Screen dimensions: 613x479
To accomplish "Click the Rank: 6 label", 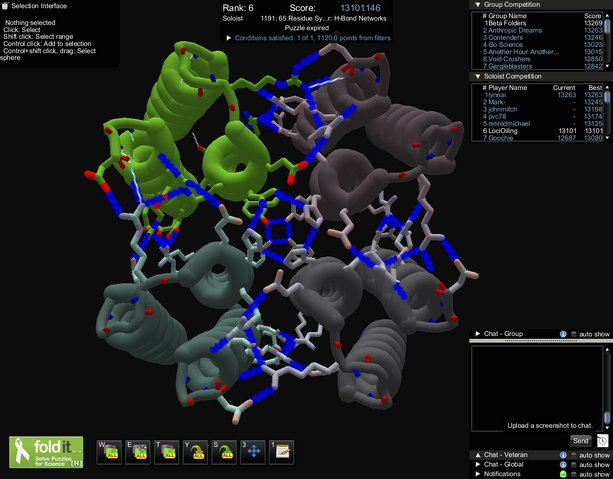I will click(238, 8).
